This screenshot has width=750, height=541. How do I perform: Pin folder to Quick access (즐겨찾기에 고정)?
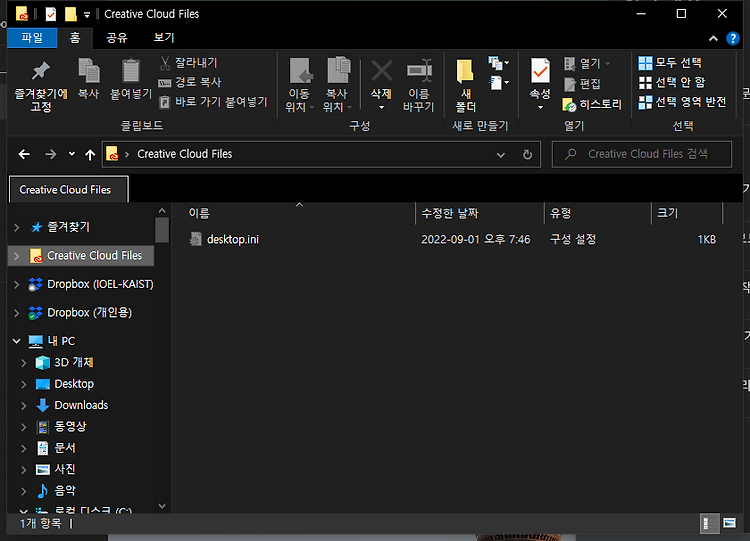pos(41,86)
